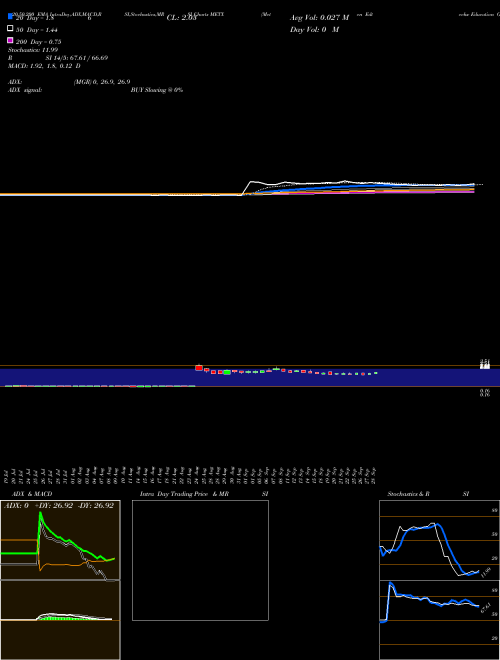
Task: Click the '(MGR) 0, 26.9, 26.9' ADX values
Action: pyautogui.click(x=102, y=82)
